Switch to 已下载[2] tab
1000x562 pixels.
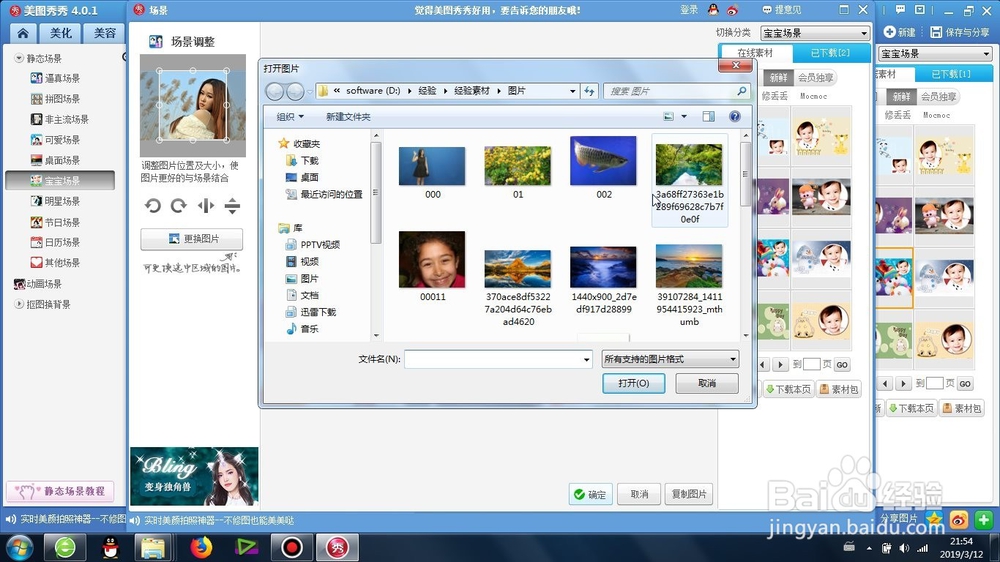click(x=829, y=53)
